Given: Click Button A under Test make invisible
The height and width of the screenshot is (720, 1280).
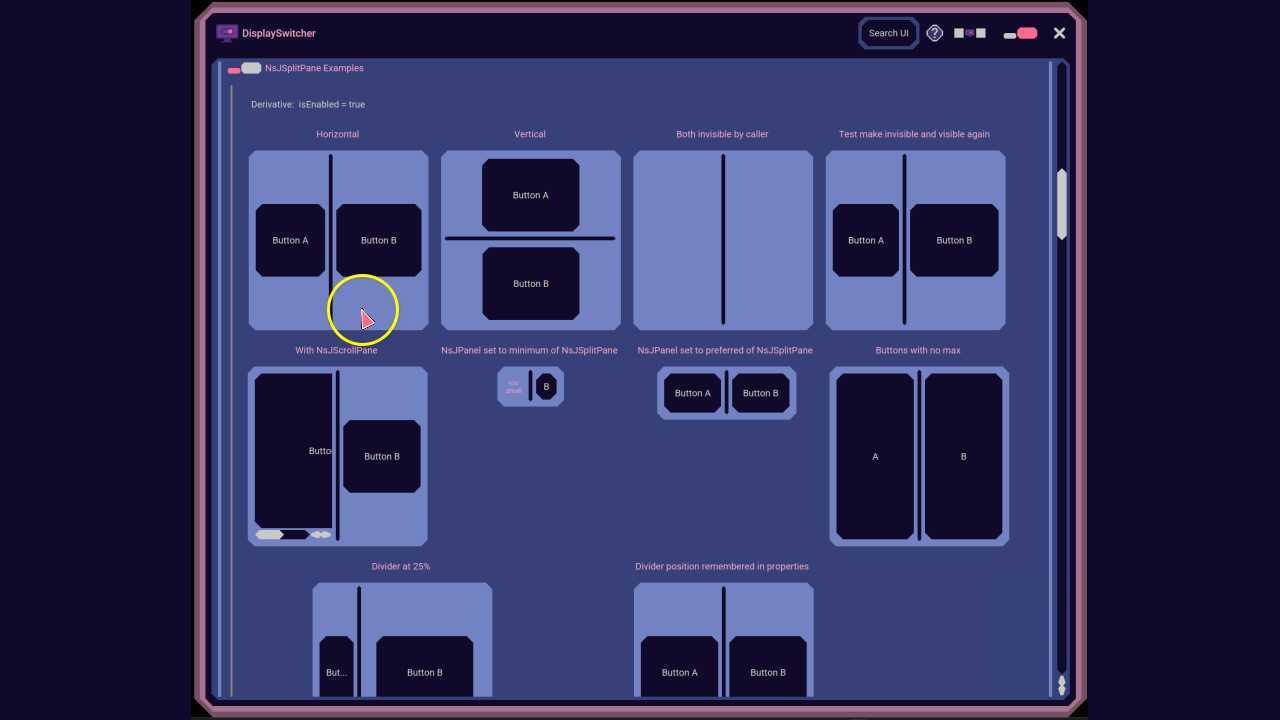Looking at the screenshot, I should tap(866, 240).
